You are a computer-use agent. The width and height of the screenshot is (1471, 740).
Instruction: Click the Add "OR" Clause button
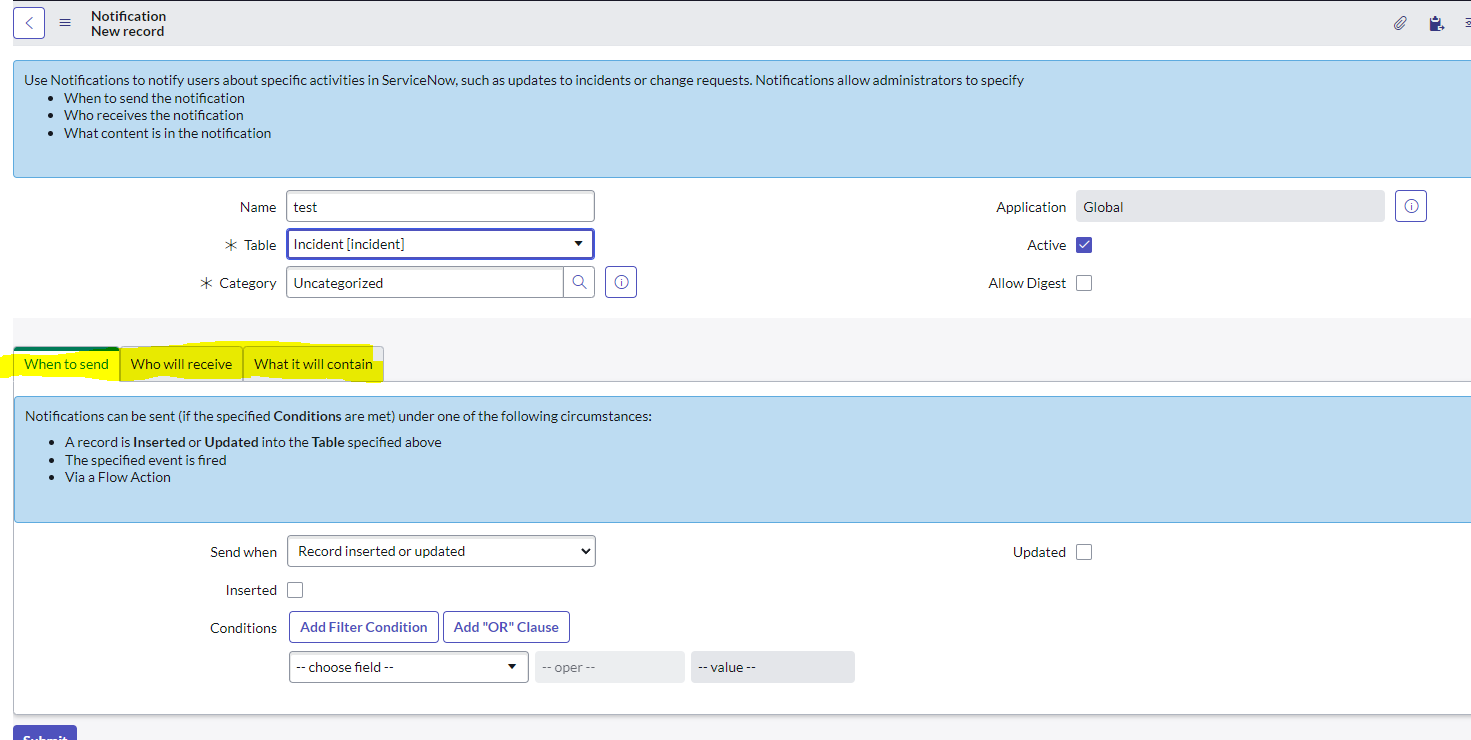click(x=506, y=627)
